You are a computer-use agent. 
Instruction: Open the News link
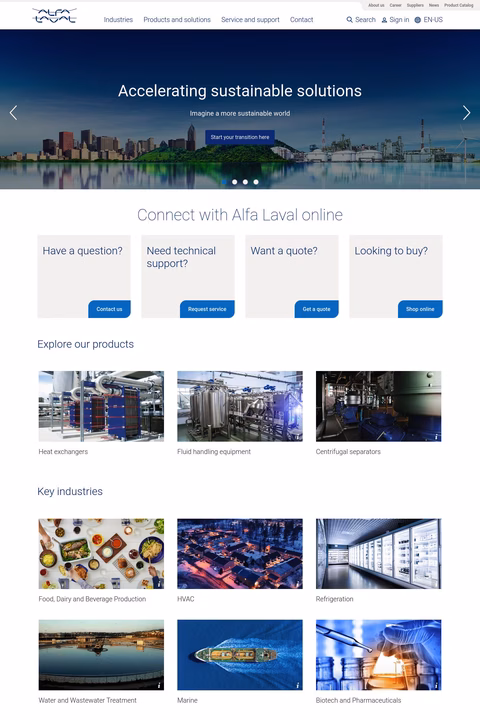tap(434, 5)
